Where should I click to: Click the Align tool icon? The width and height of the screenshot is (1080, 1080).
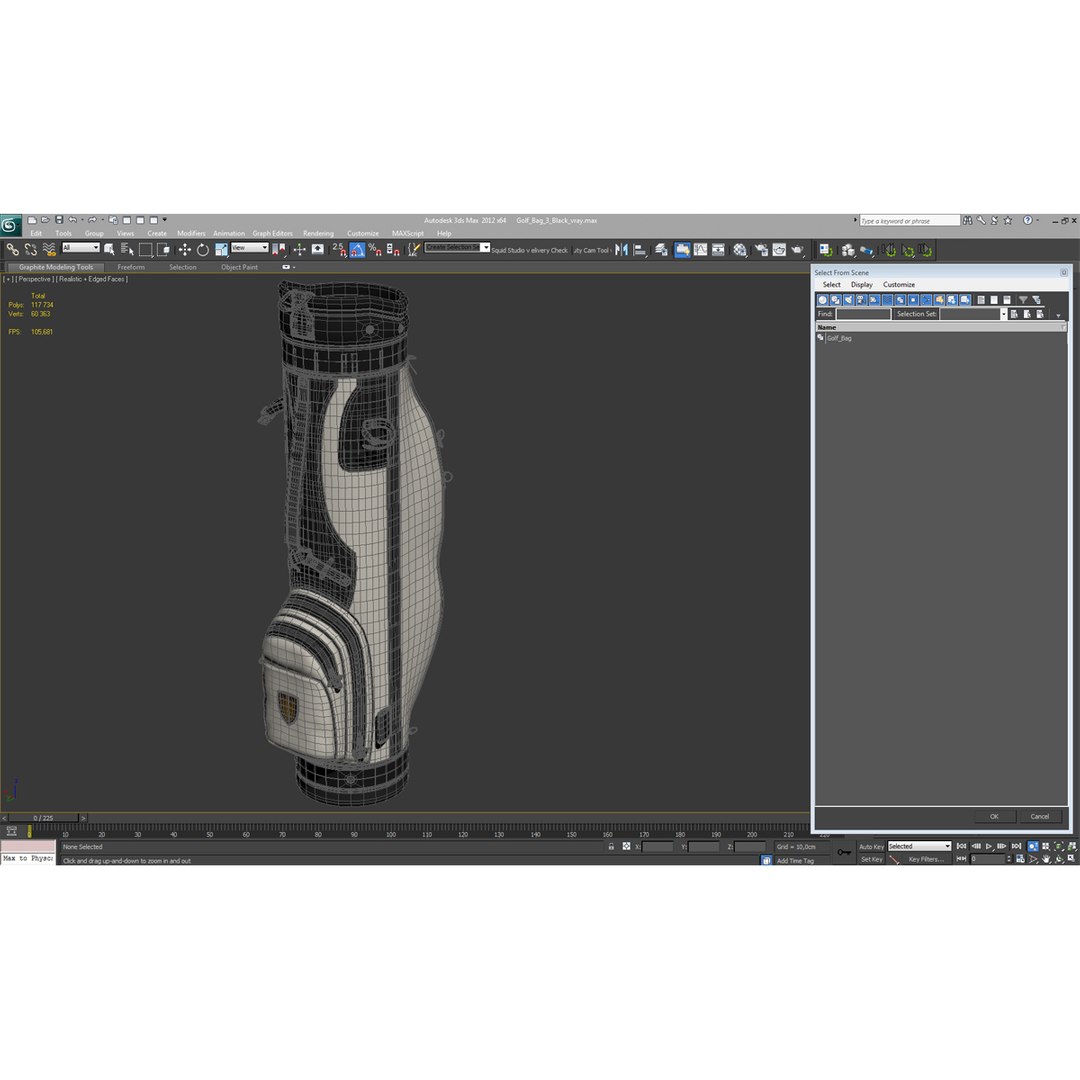(x=640, y=250)
